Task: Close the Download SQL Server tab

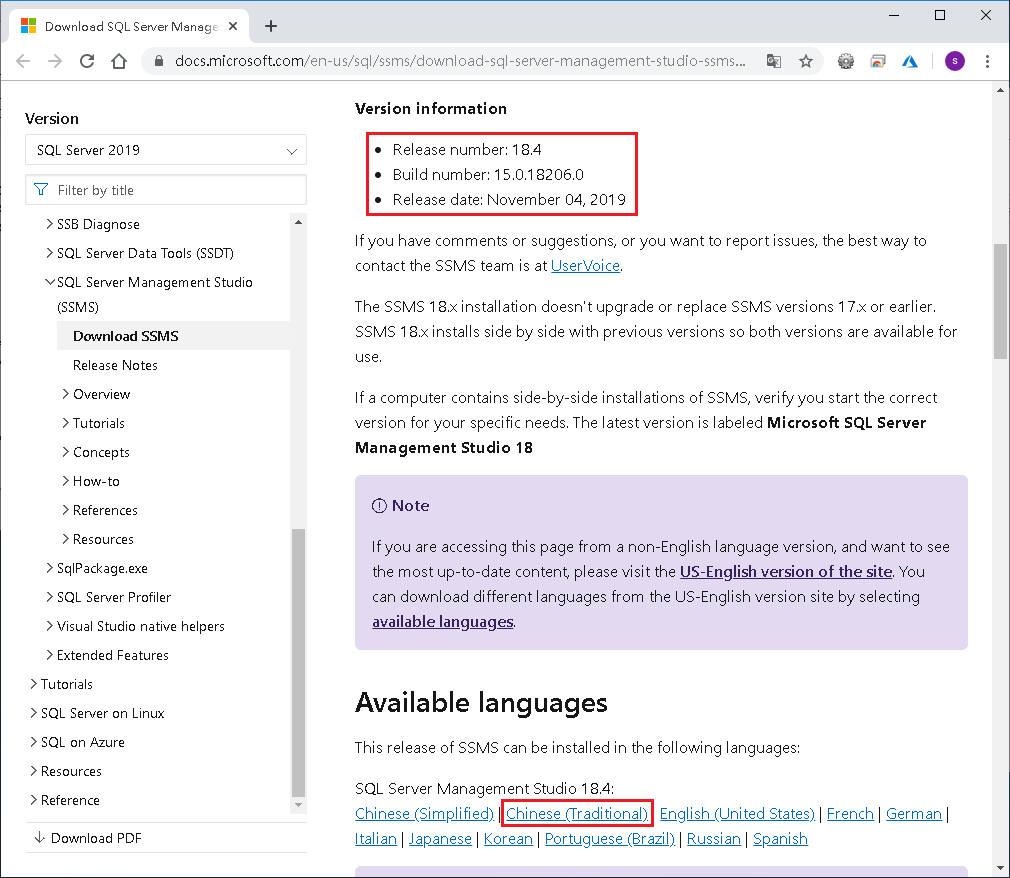Action: click(x=233, y=26)
